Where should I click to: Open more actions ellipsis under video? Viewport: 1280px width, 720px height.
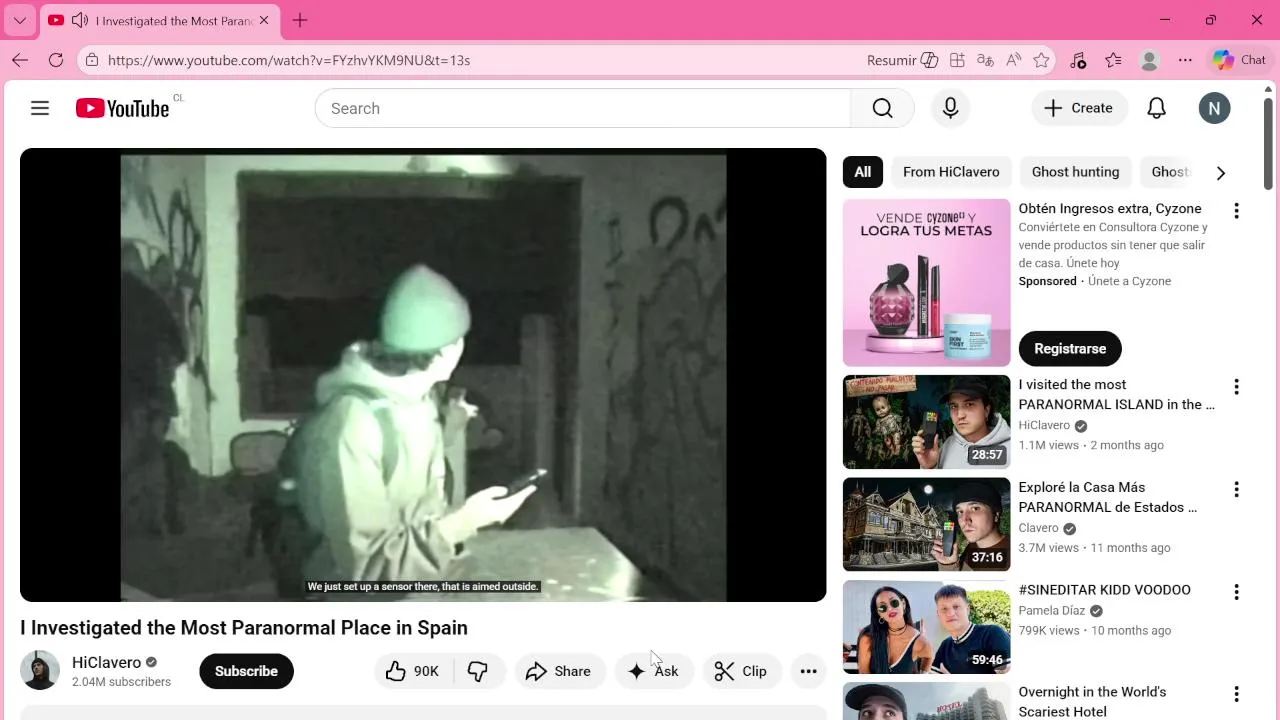pyautogui.click(x=808, y=671)
